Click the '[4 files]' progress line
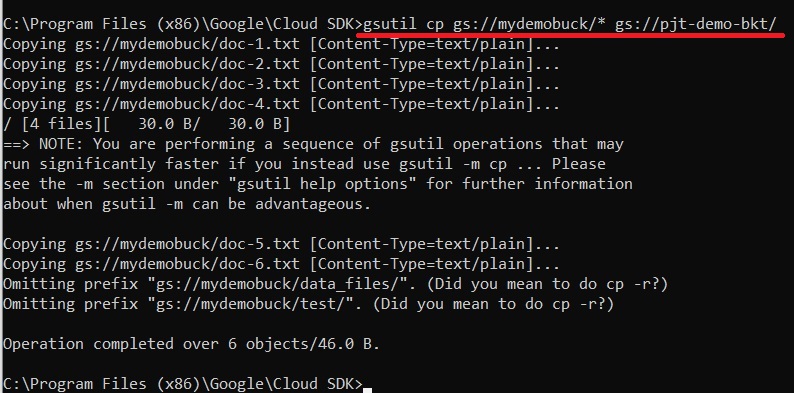This screenshot has height=393, width=794. tap(146, 124)
